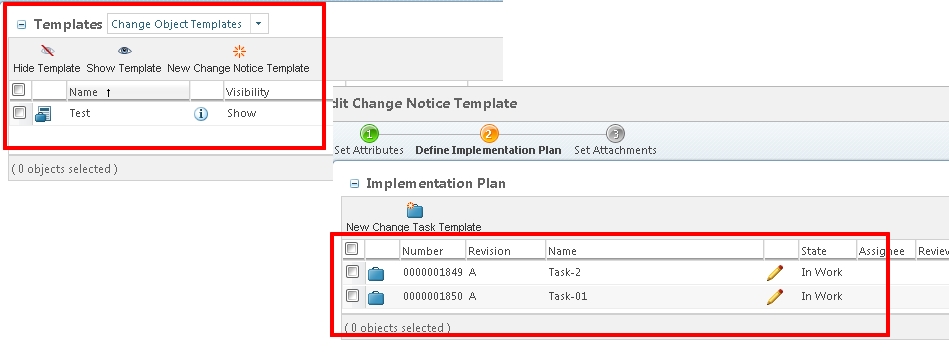
Task: Open the Change Object Templates dropdown arrow
Action: click(258, 24)
